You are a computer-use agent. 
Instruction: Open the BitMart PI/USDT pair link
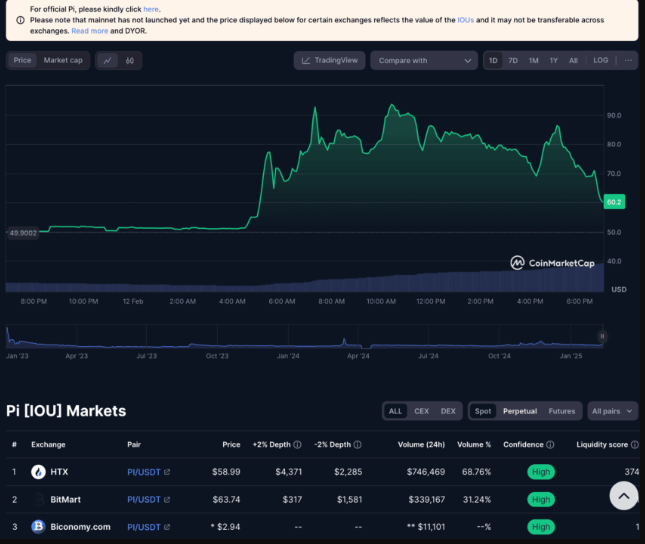(144, 500)
